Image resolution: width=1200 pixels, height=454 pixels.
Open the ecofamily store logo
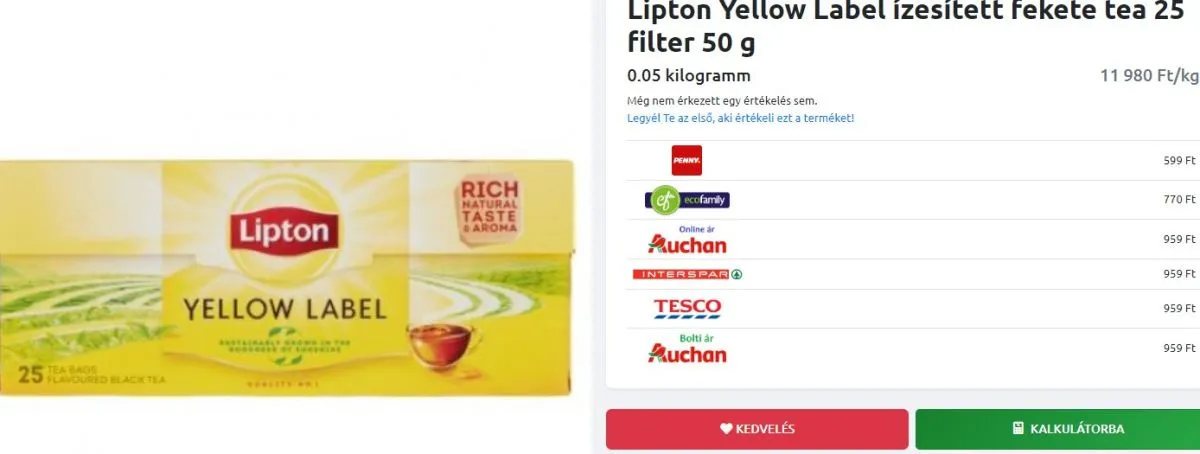[x=687, y=200]
